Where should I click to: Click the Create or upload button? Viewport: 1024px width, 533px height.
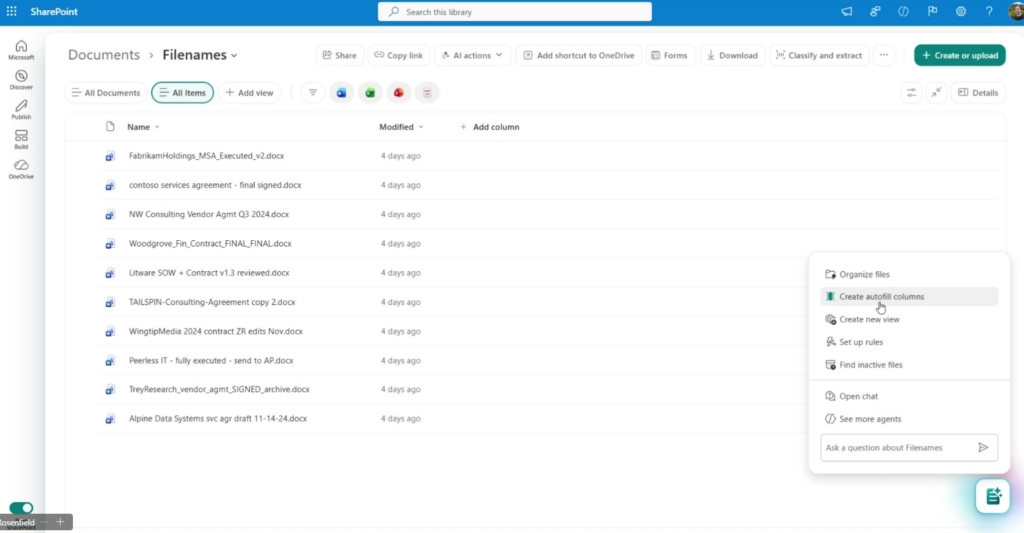click(x=959, y=56)
